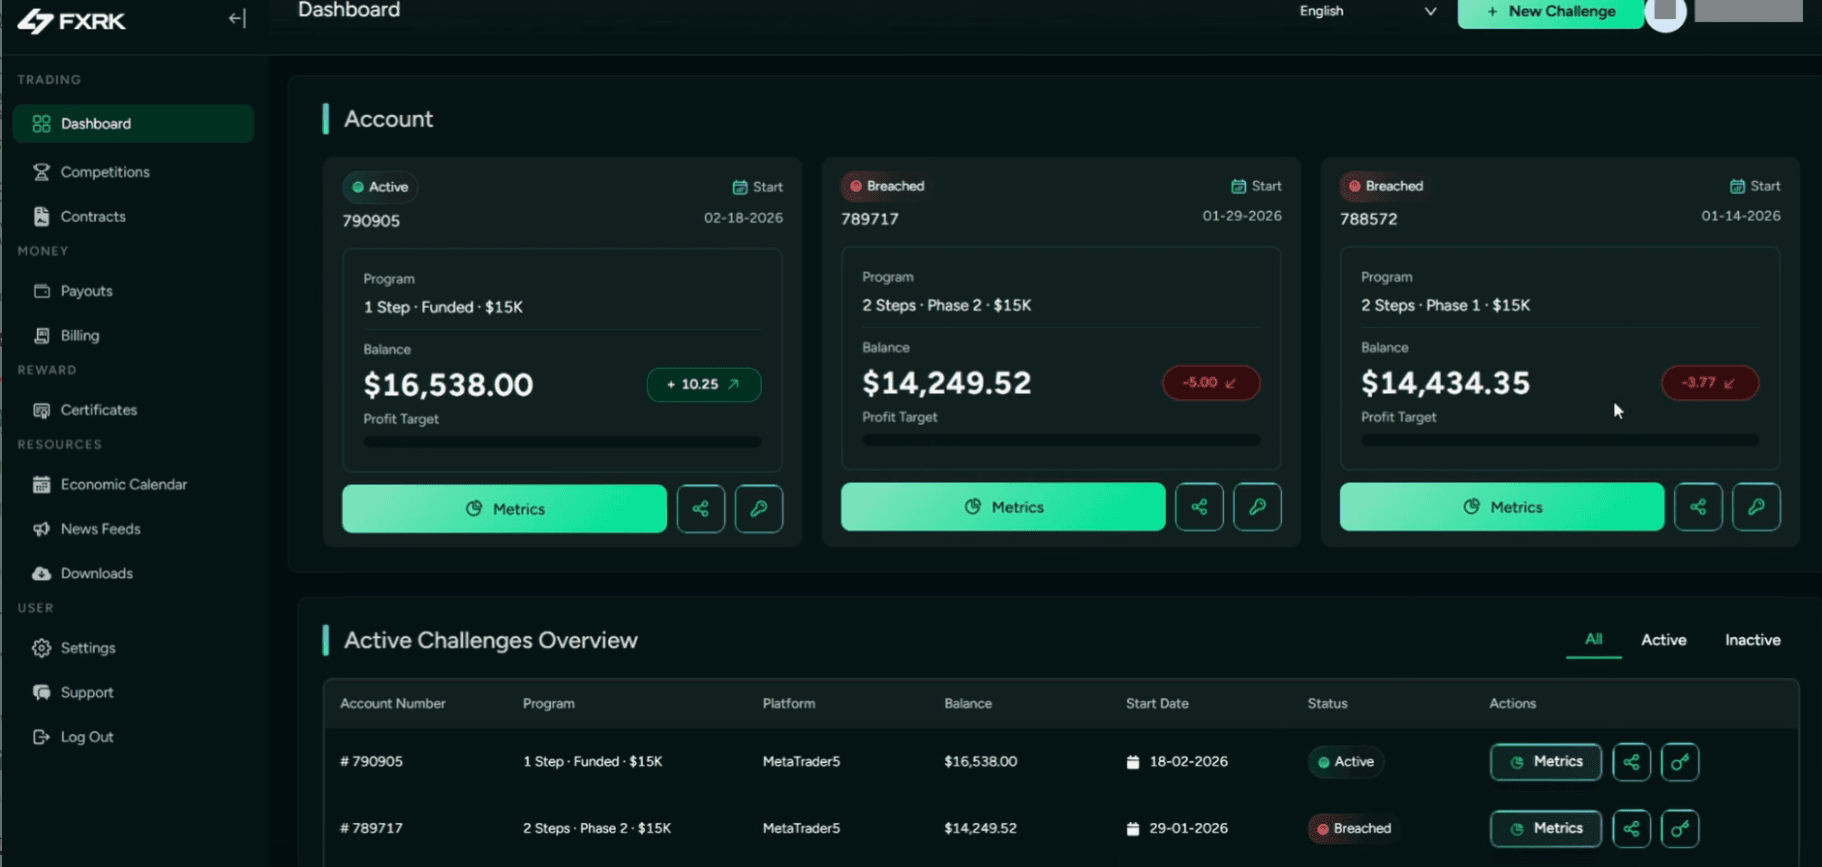Click the Program column header

click(x=549, y=704)
